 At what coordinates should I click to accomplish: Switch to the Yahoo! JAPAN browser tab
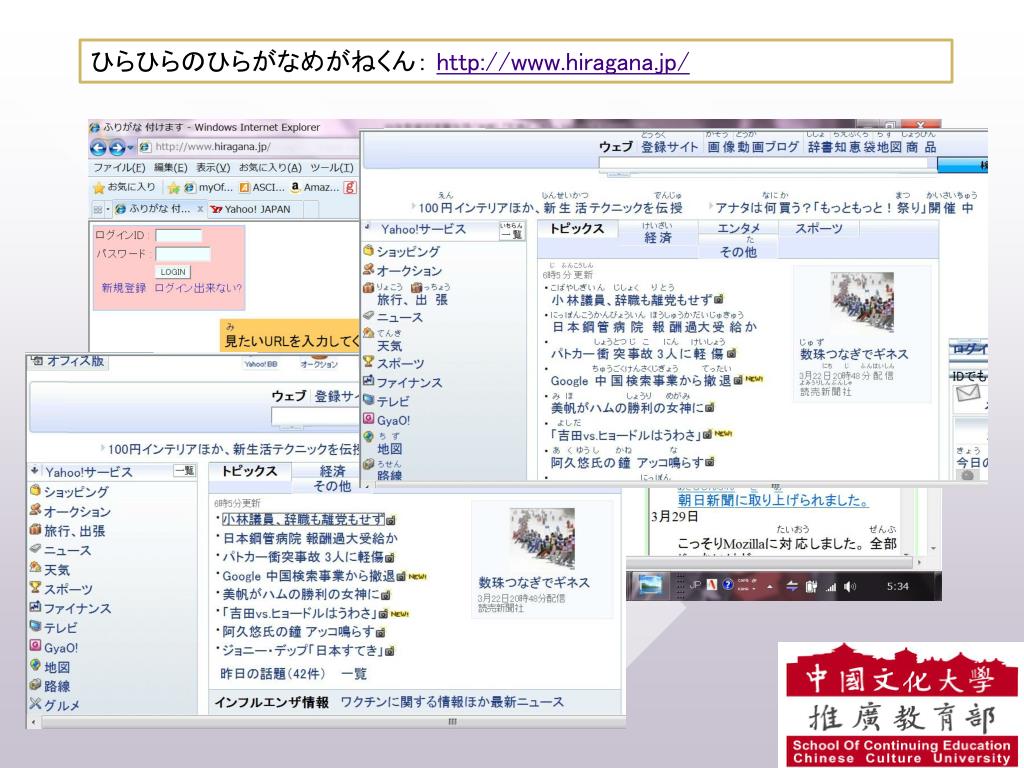pos(251,210)
